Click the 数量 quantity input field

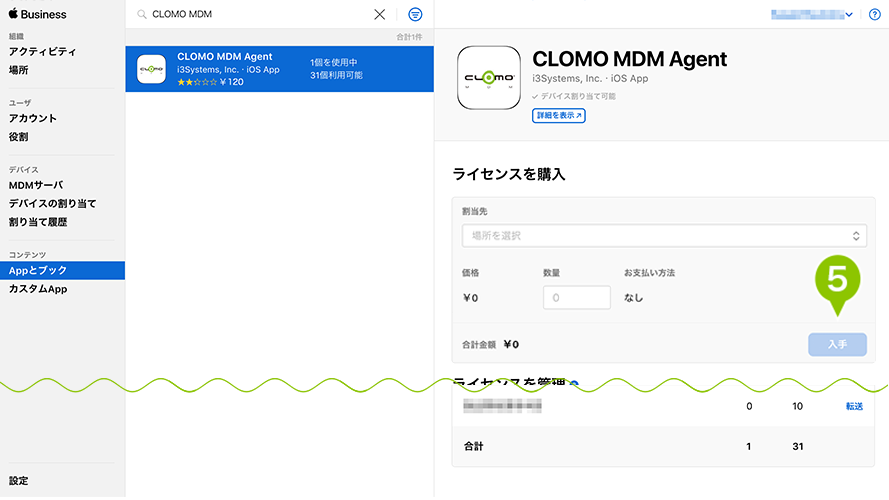click(x=577, y=298)
